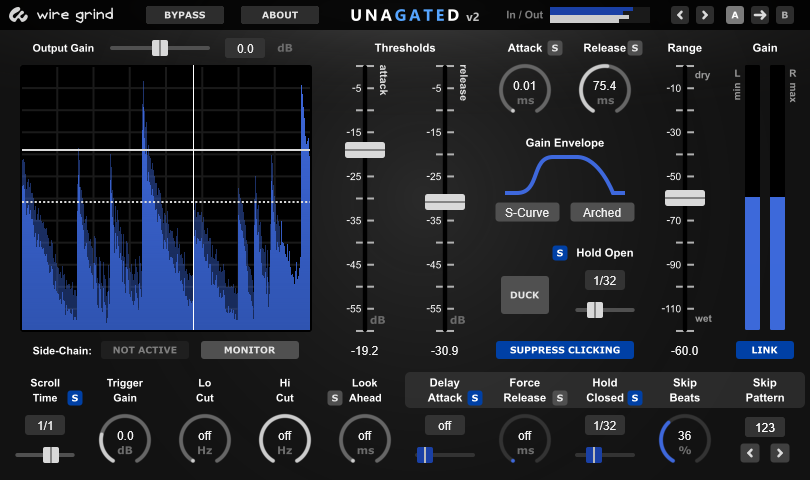
Task: Open the Hold Open 1/32 value box
Action: [x=605, y=281]
